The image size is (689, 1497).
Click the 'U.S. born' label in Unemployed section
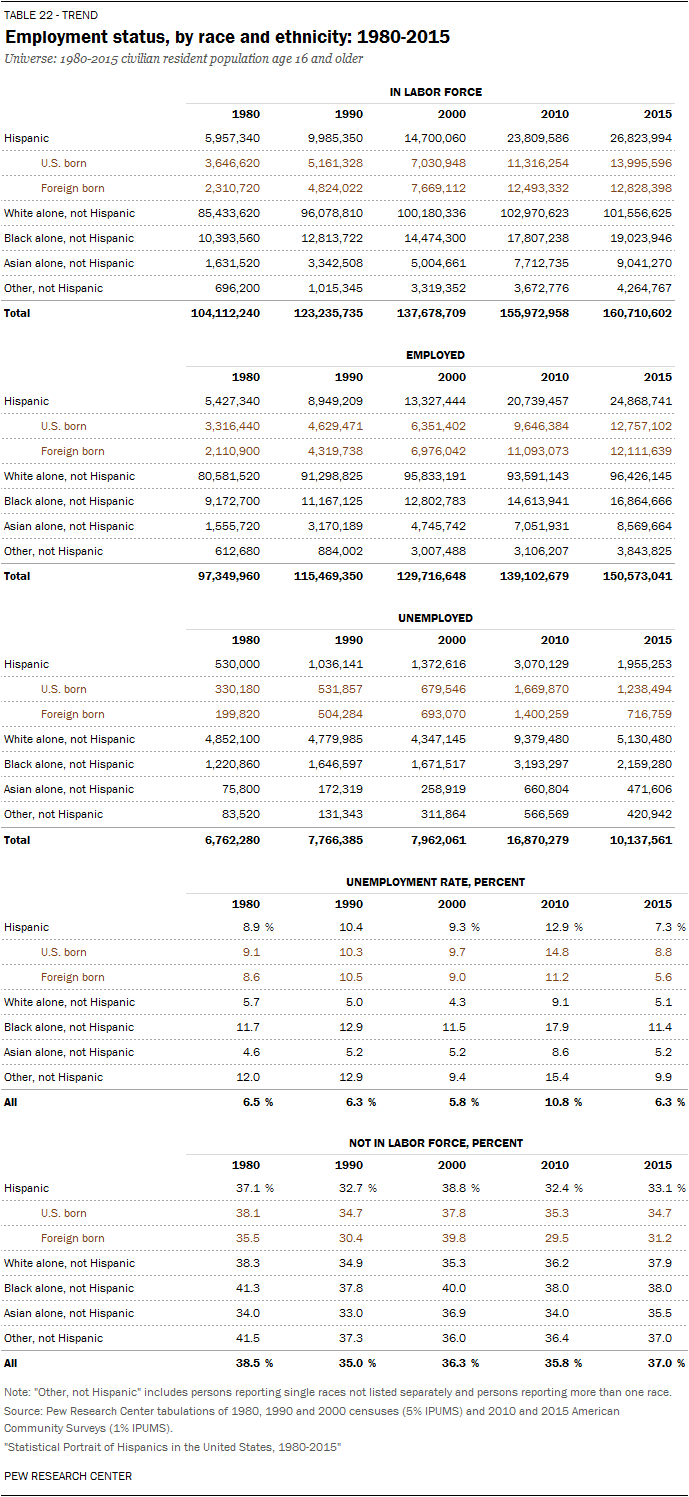pos(63,689)
